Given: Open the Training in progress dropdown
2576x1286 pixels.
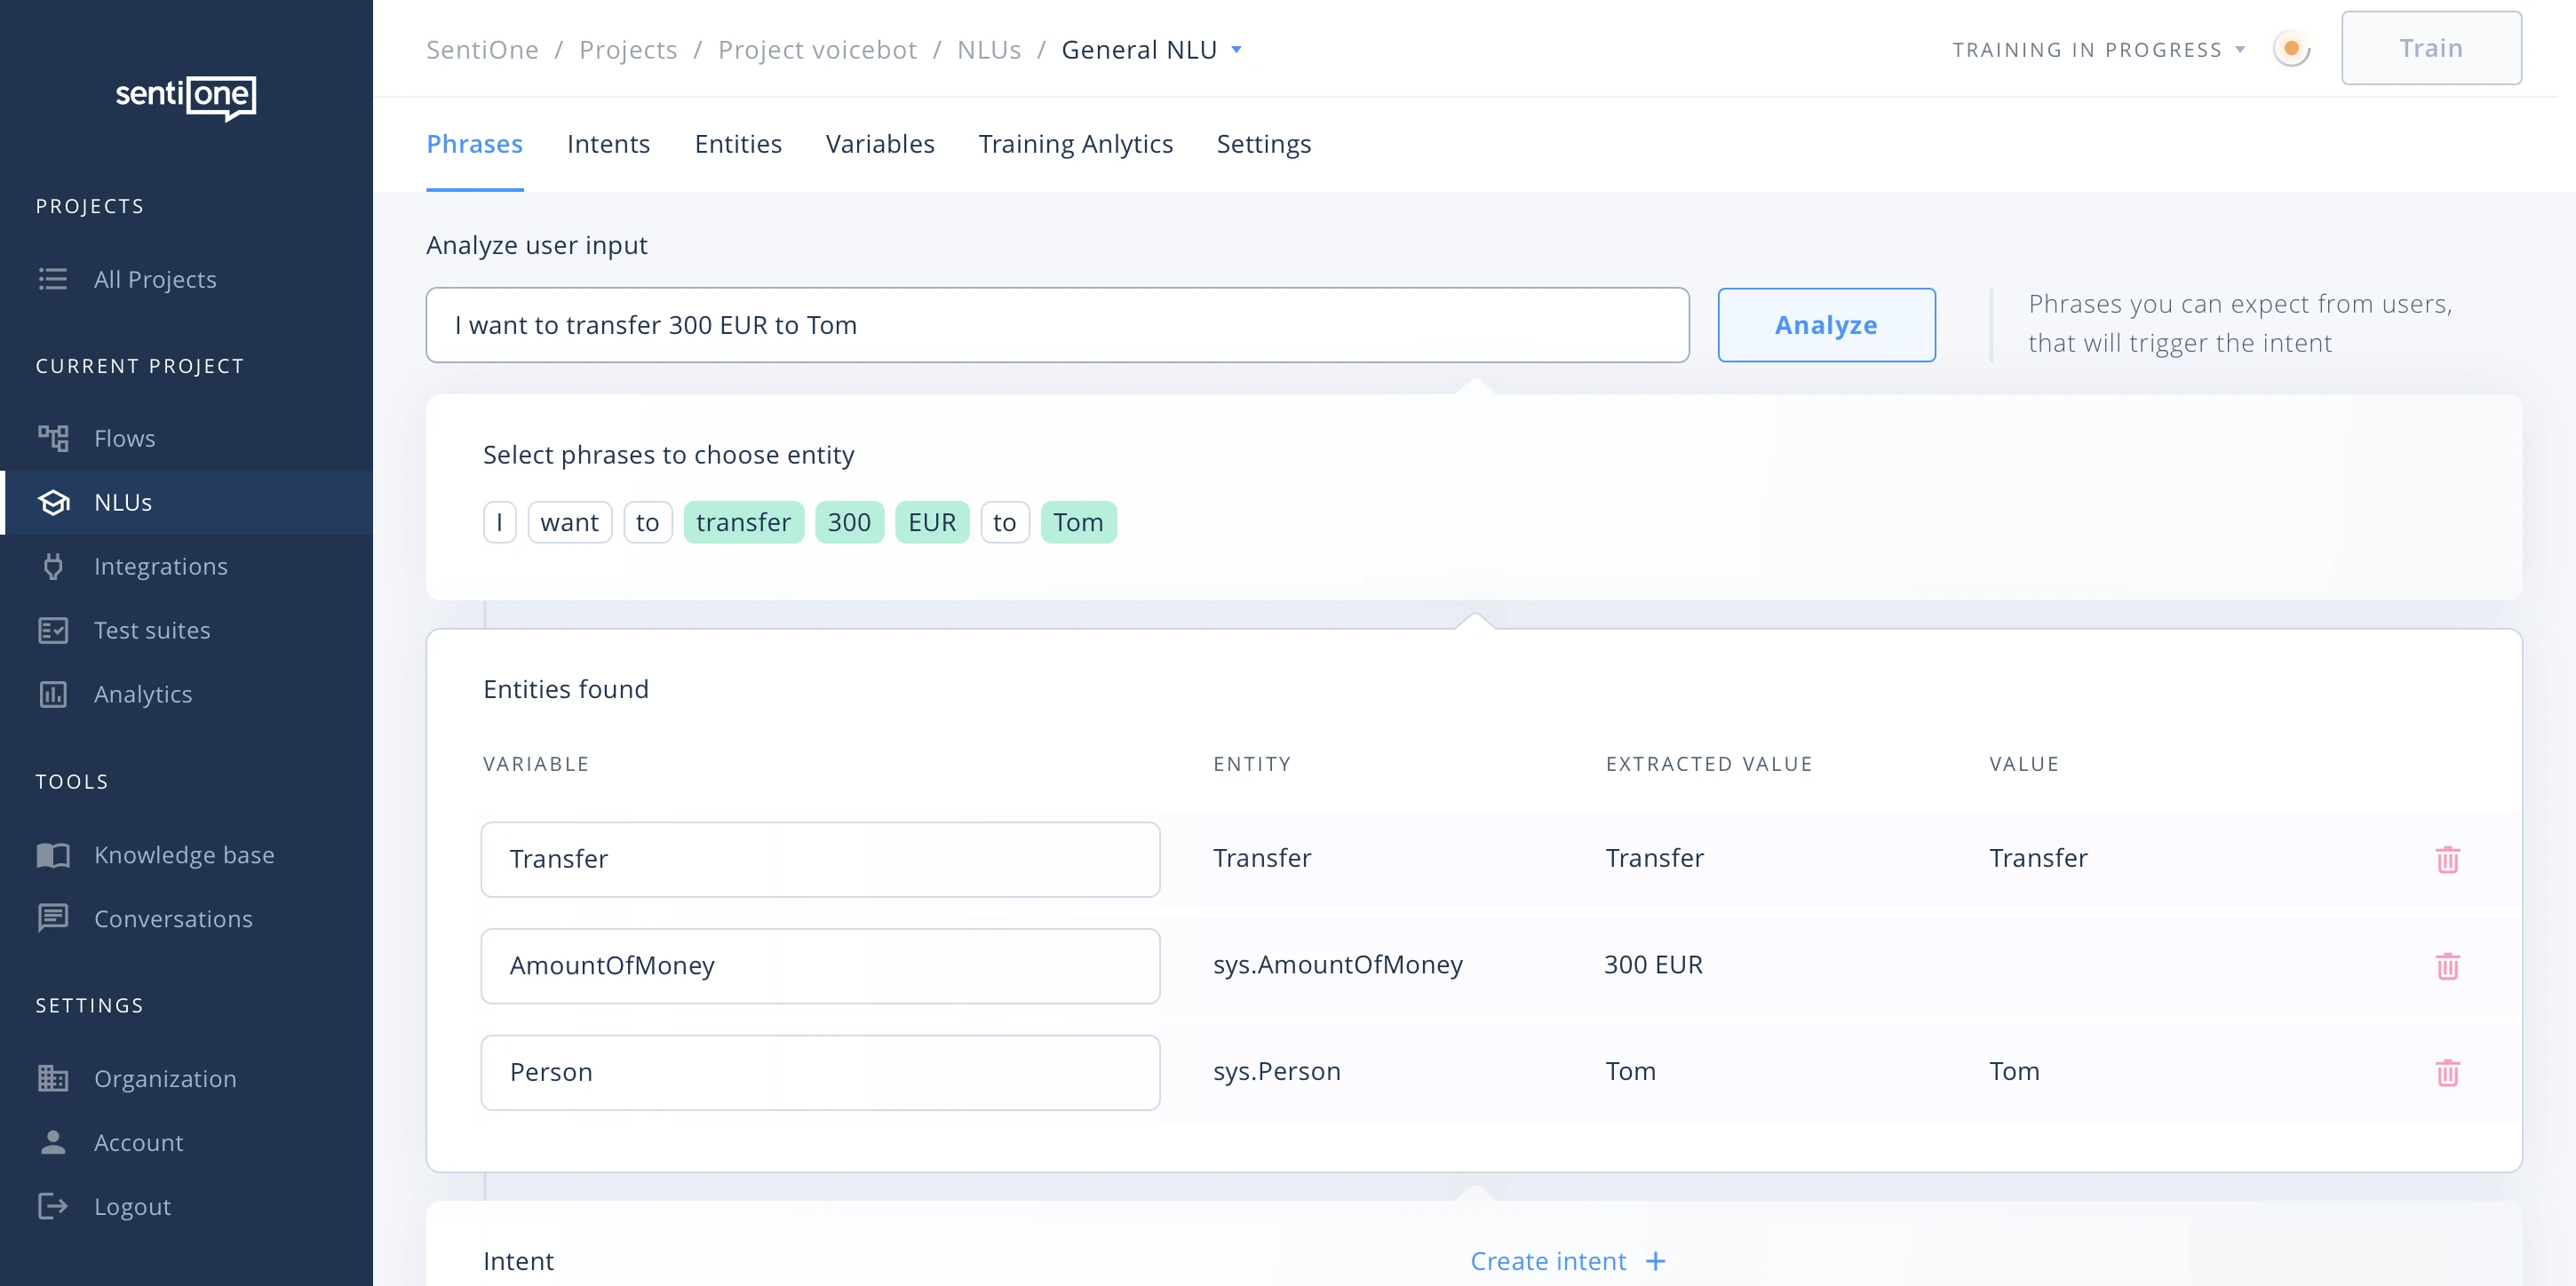Looking at the screenshot, I should pos(2240,49).
